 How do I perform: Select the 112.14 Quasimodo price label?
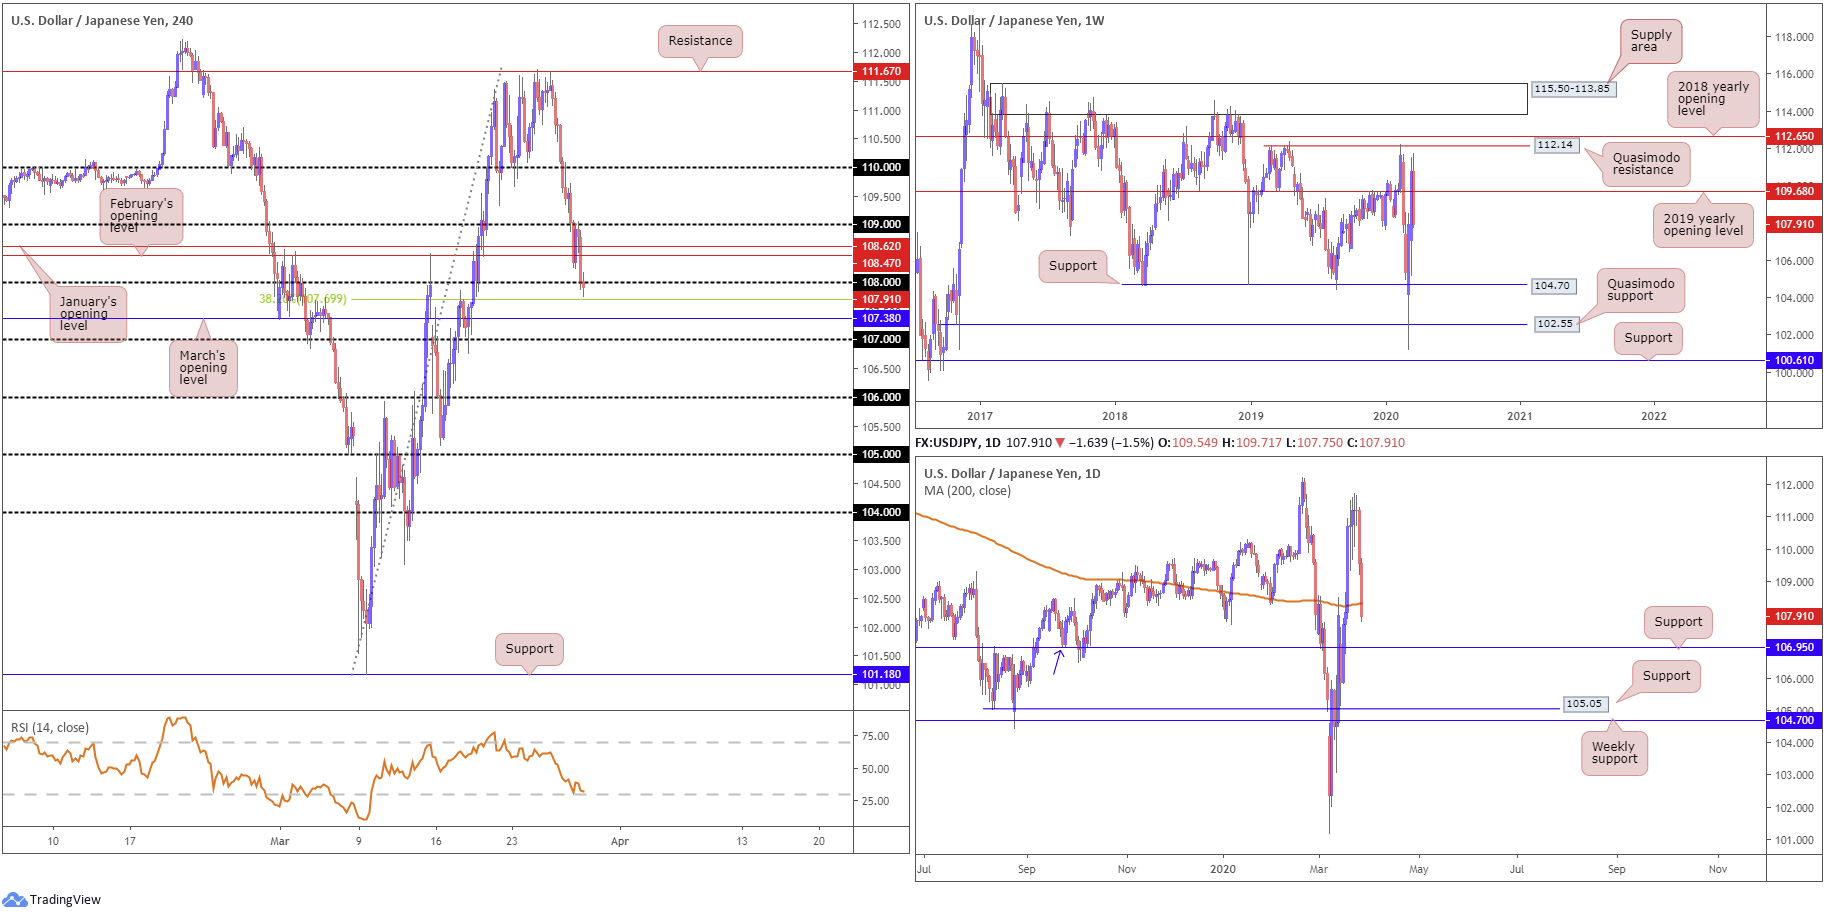coord(1555,145)
